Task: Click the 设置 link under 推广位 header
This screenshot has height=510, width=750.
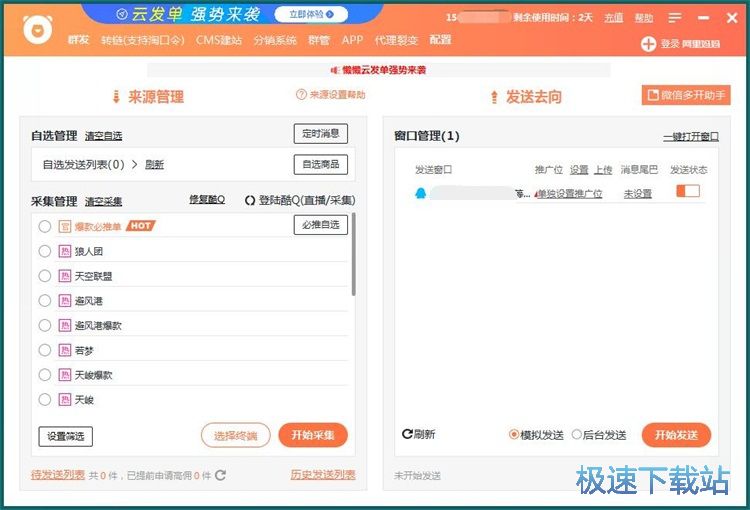Action: coord(579,170)
